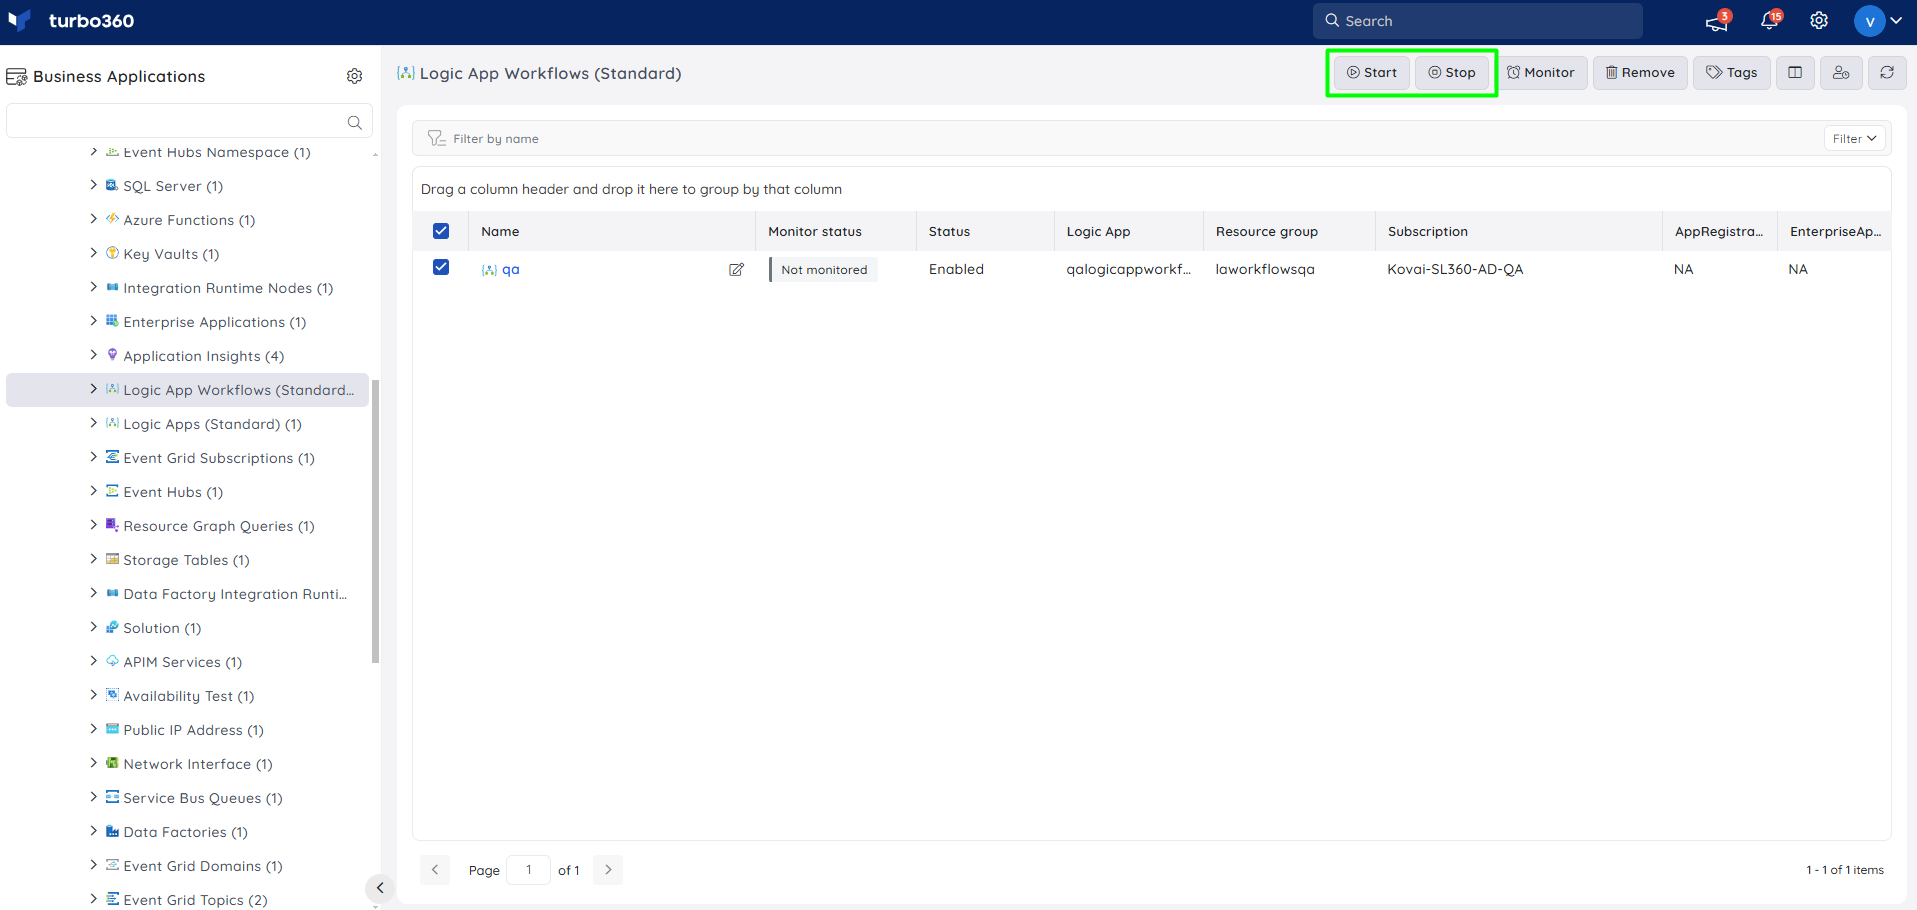Image resolution: width=1917 pixels, height=910 pixels.
Task: Click the top Search field
Action: click(x=1478, y=21)
